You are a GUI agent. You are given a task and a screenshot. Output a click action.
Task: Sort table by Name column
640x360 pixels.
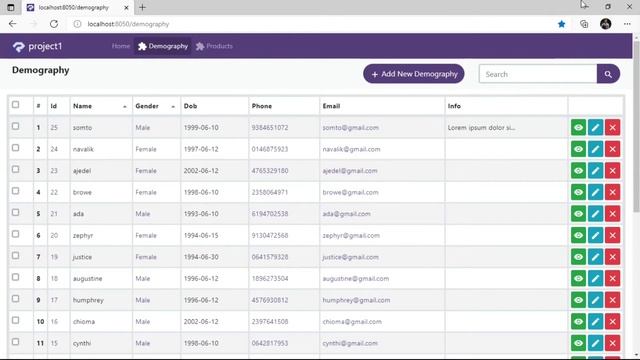click(x=101, y=106)
